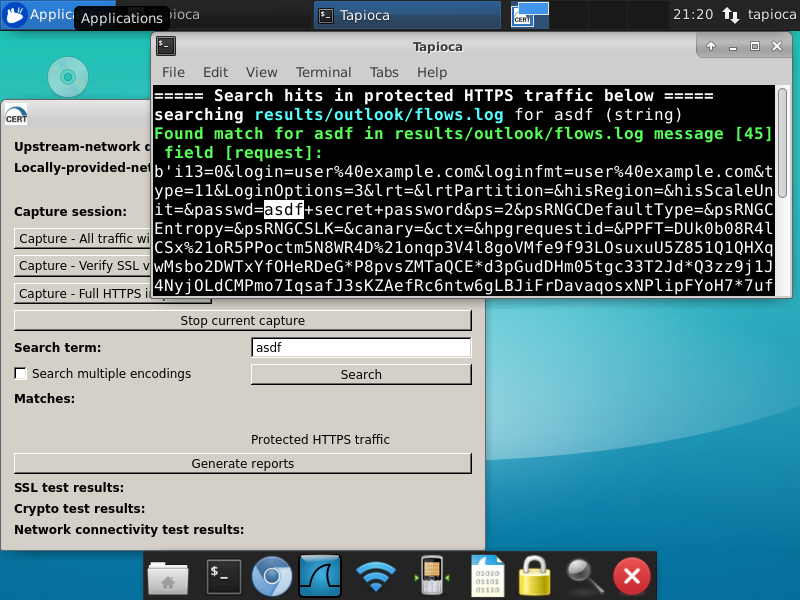Launch Wireshark from the dock
The width and height of the screenshot is (800, 600).
321,576
